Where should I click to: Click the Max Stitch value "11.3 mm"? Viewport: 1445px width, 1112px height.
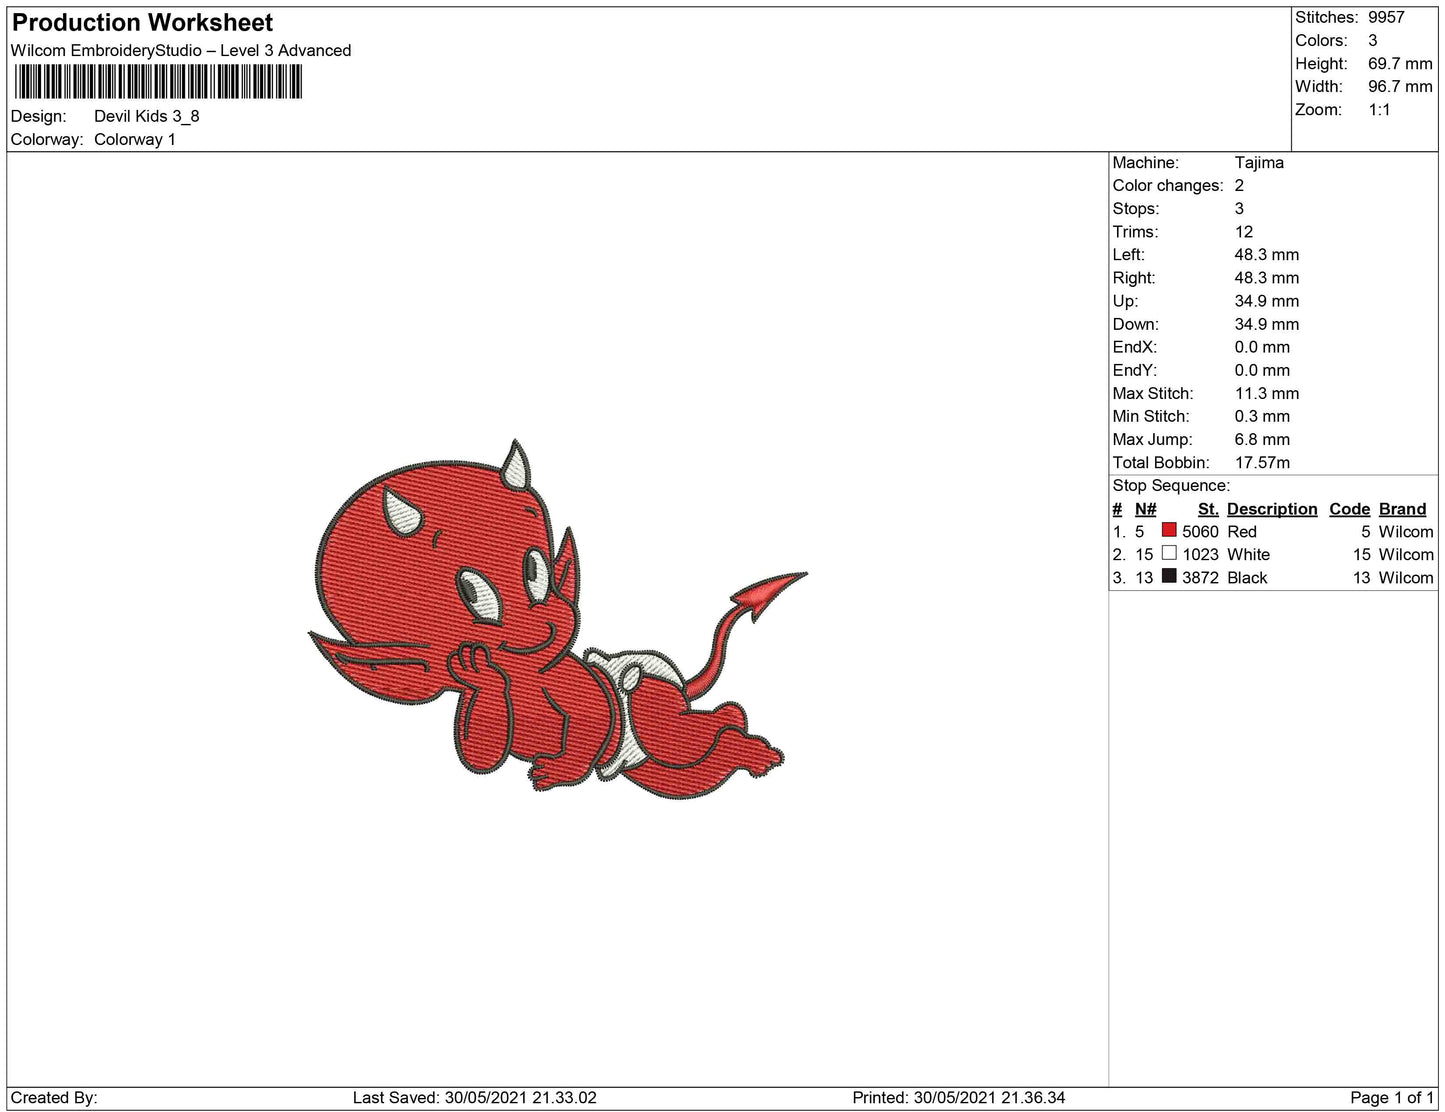point(1267,393)
